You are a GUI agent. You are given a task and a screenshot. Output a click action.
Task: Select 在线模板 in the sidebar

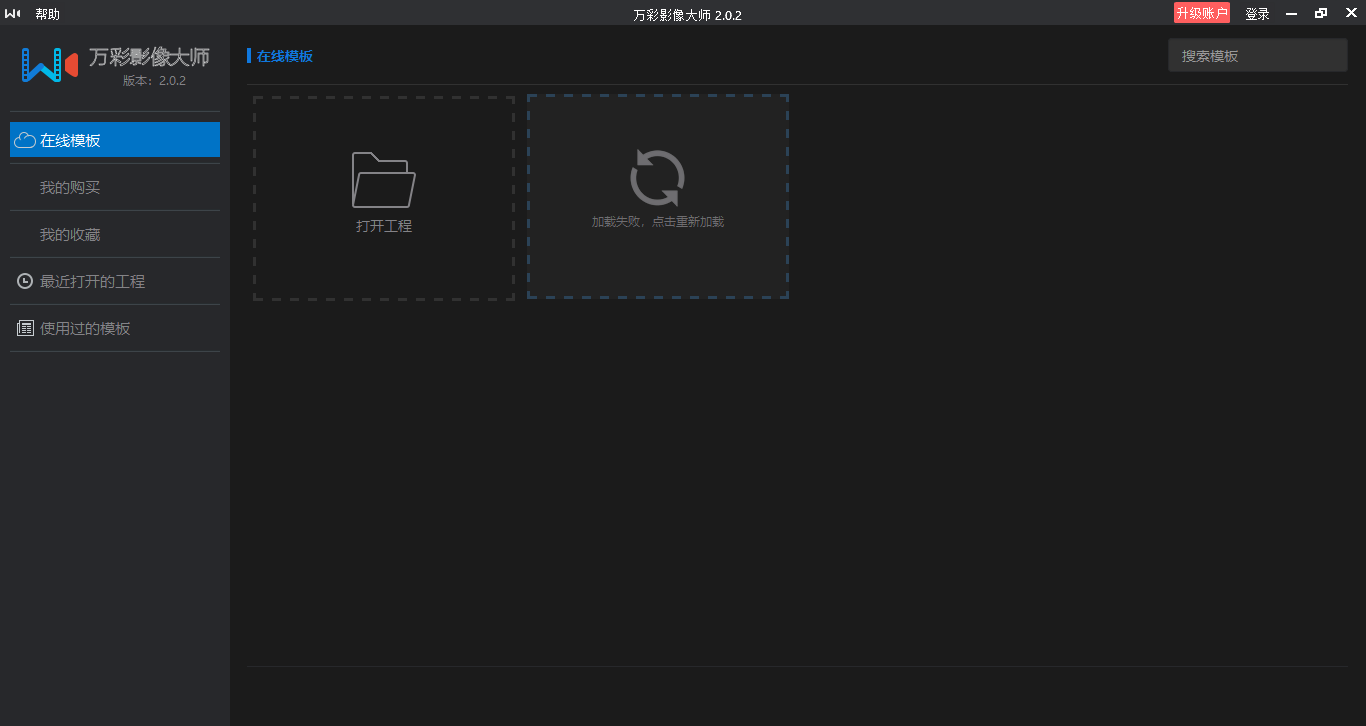coord(115,140)
